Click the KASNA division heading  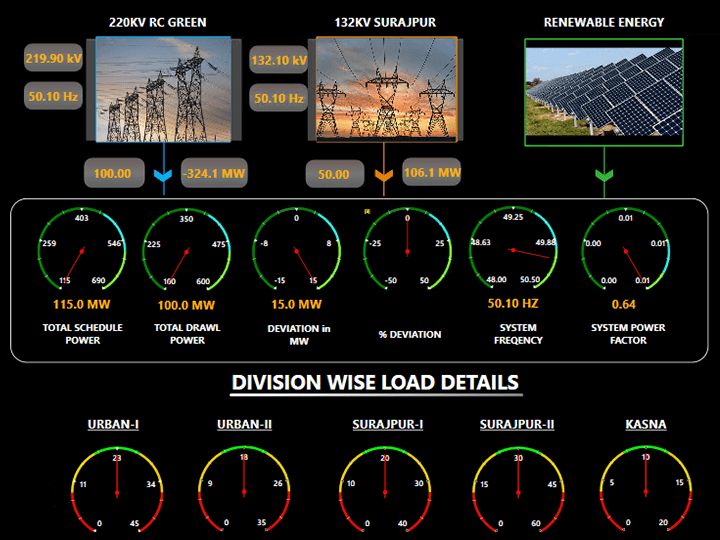(645, 425)
